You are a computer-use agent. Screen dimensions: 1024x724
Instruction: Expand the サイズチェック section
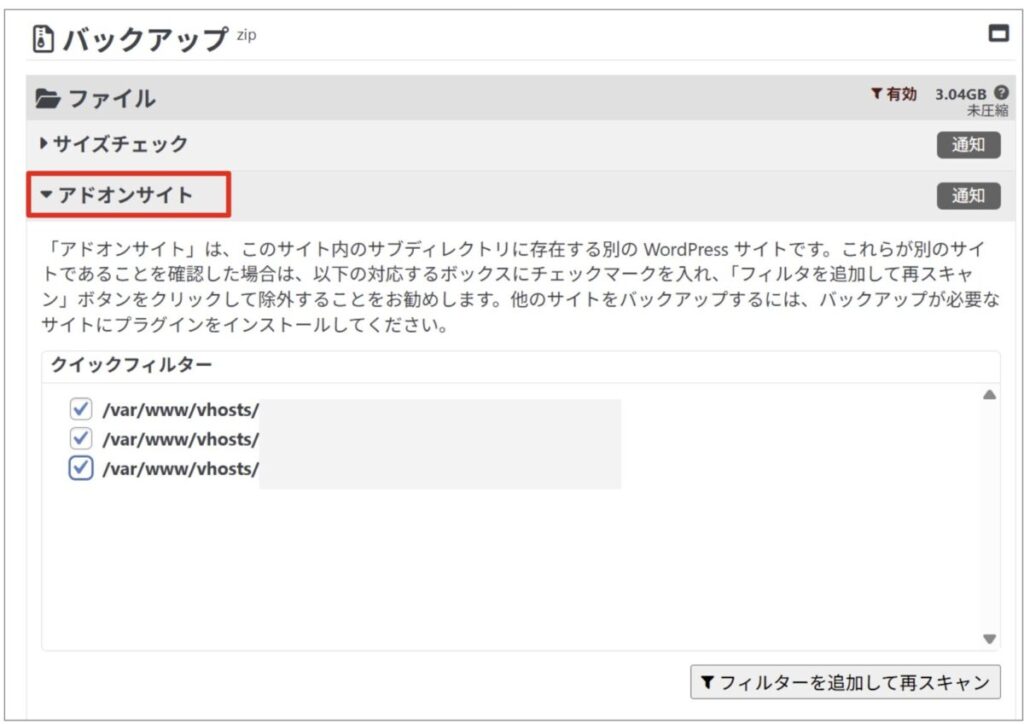(114, 144)
